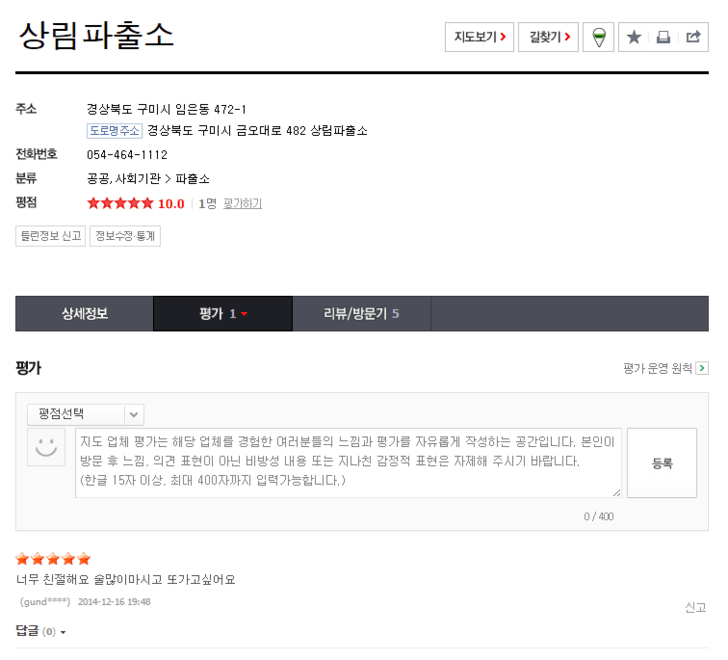The width and height of the screenshot is (728, 660).
Task: Submit review with 등록 button
Action: (x=661, y=463)
